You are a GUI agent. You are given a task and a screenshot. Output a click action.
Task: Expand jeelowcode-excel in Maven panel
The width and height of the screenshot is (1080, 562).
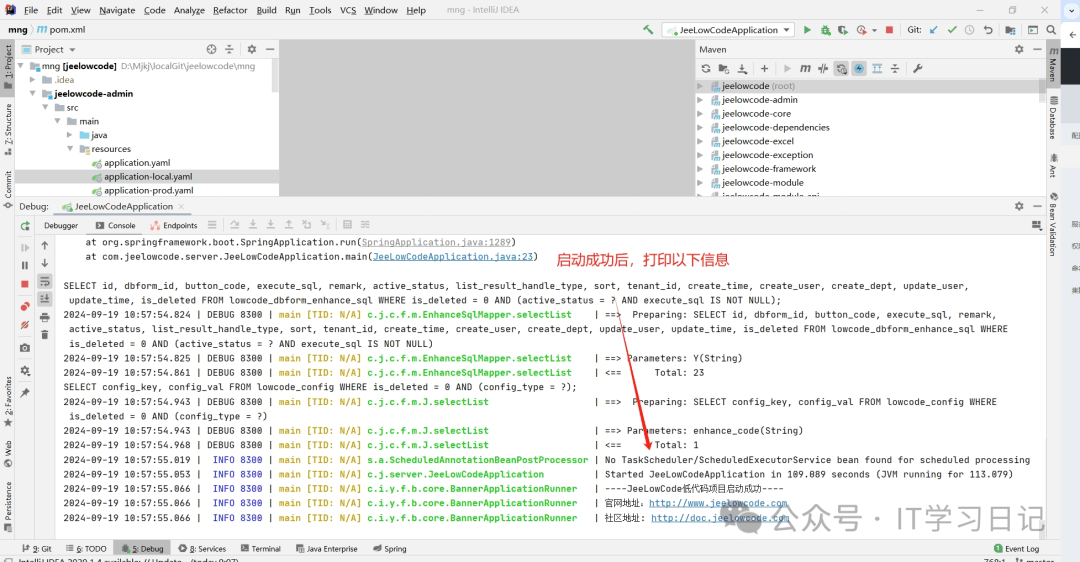tap(700, 141)
